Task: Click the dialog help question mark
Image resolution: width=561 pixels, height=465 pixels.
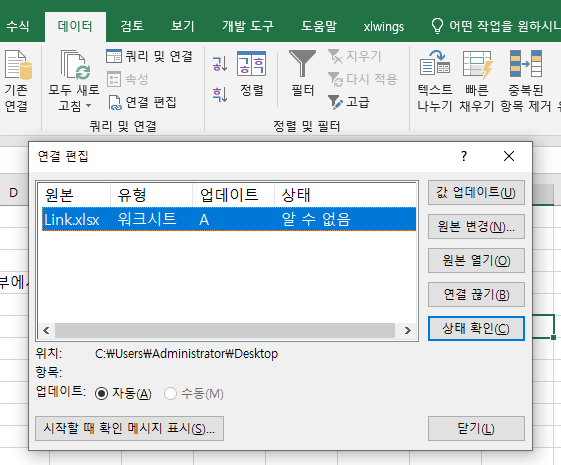Action: [464, 156]
